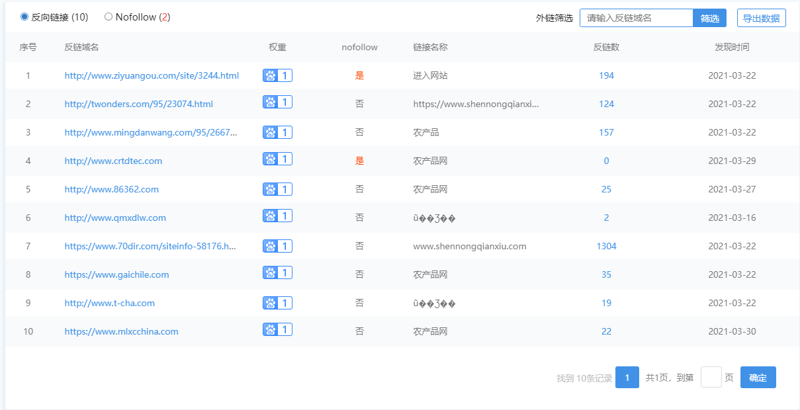Image resolution: width=800 pixels, height=410 pixels.
Task: Click weight badge icon for gaichile.com row
Action: (277, 274)
